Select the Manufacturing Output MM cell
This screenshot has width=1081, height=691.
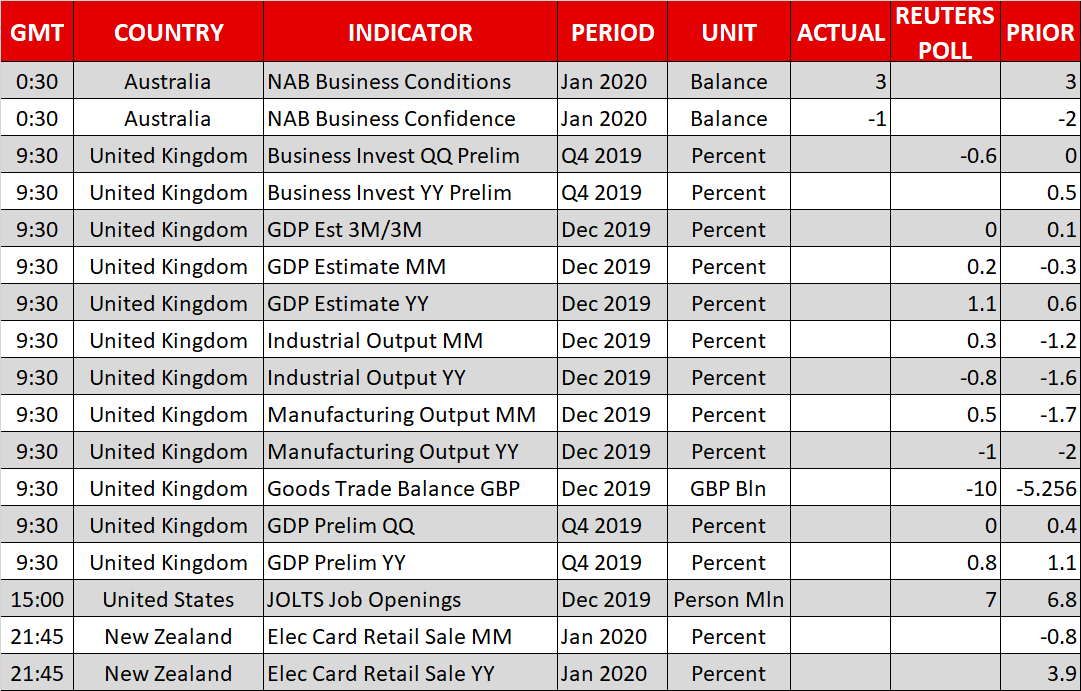click(401, 415)
